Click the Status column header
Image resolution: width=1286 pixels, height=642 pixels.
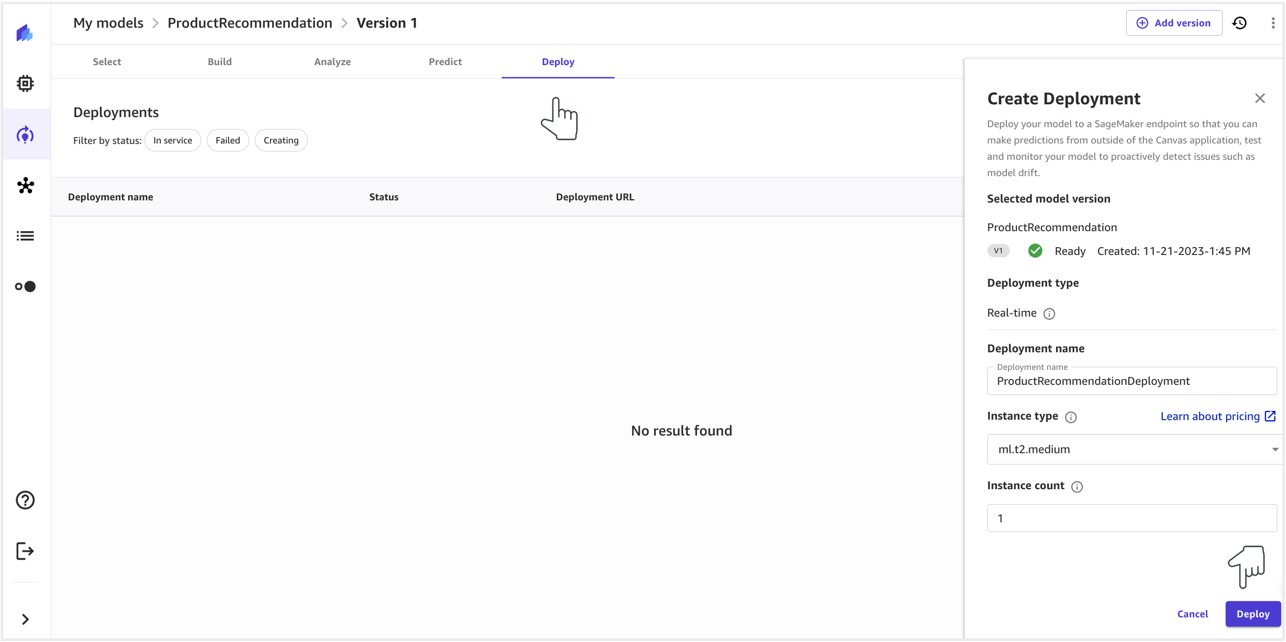coord(384,197)
